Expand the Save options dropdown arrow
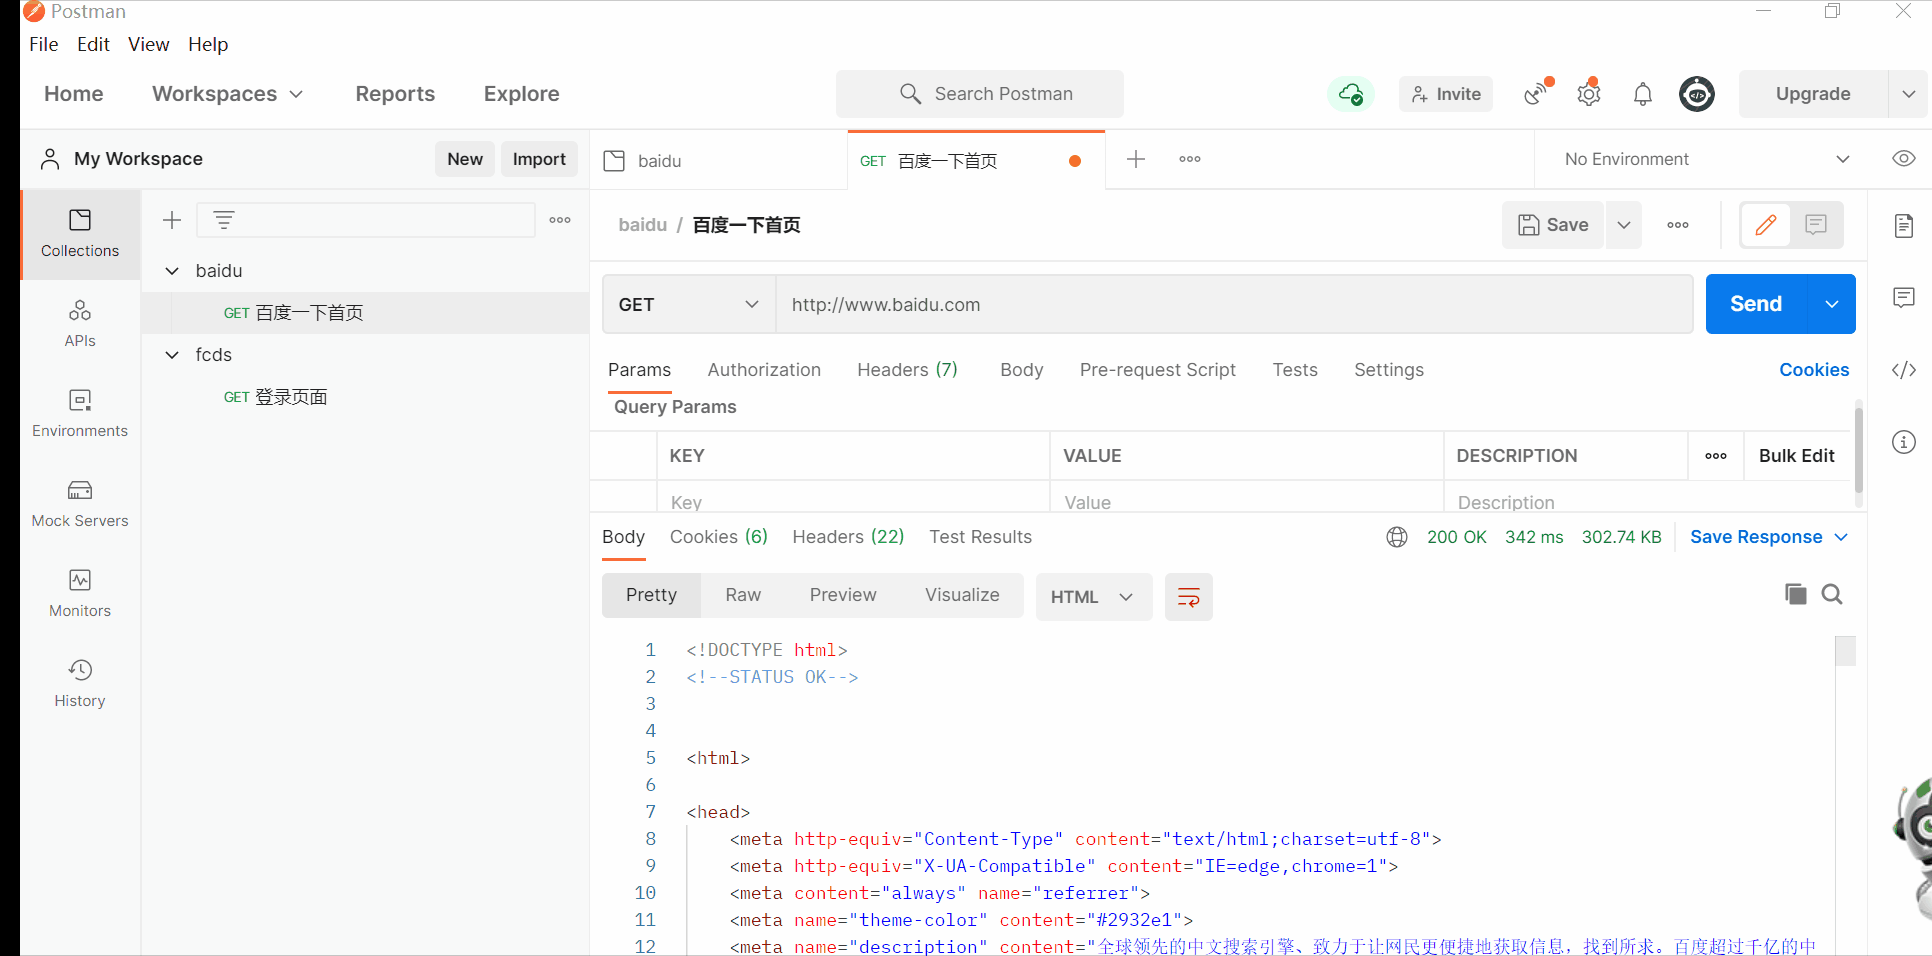Screen dimensions: 1932x956 pyautogui.click(x=1624, y=225)
